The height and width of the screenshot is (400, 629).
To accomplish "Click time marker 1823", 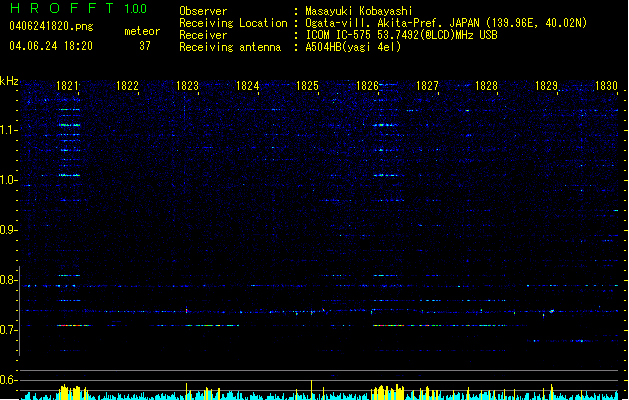I will (187, 86).
